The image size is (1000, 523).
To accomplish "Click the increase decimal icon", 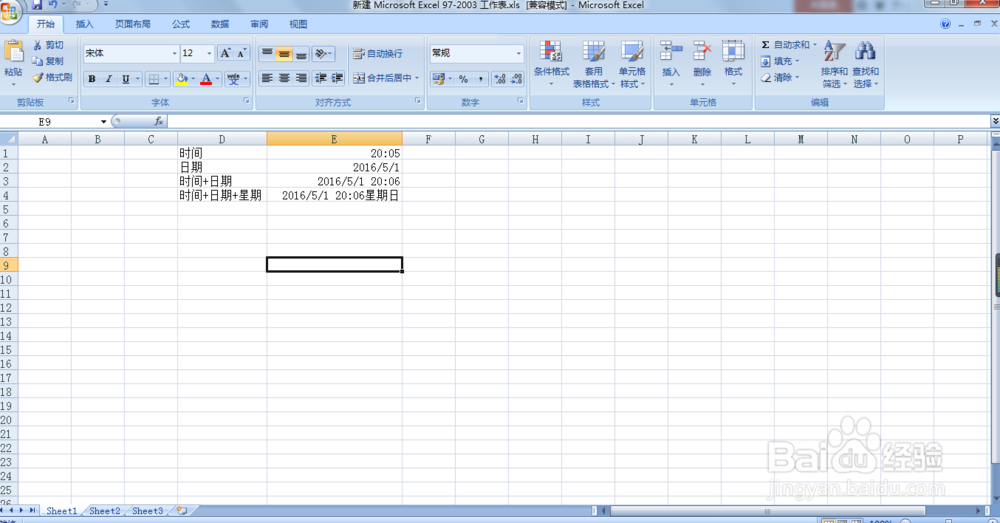I will click(500, 79).
